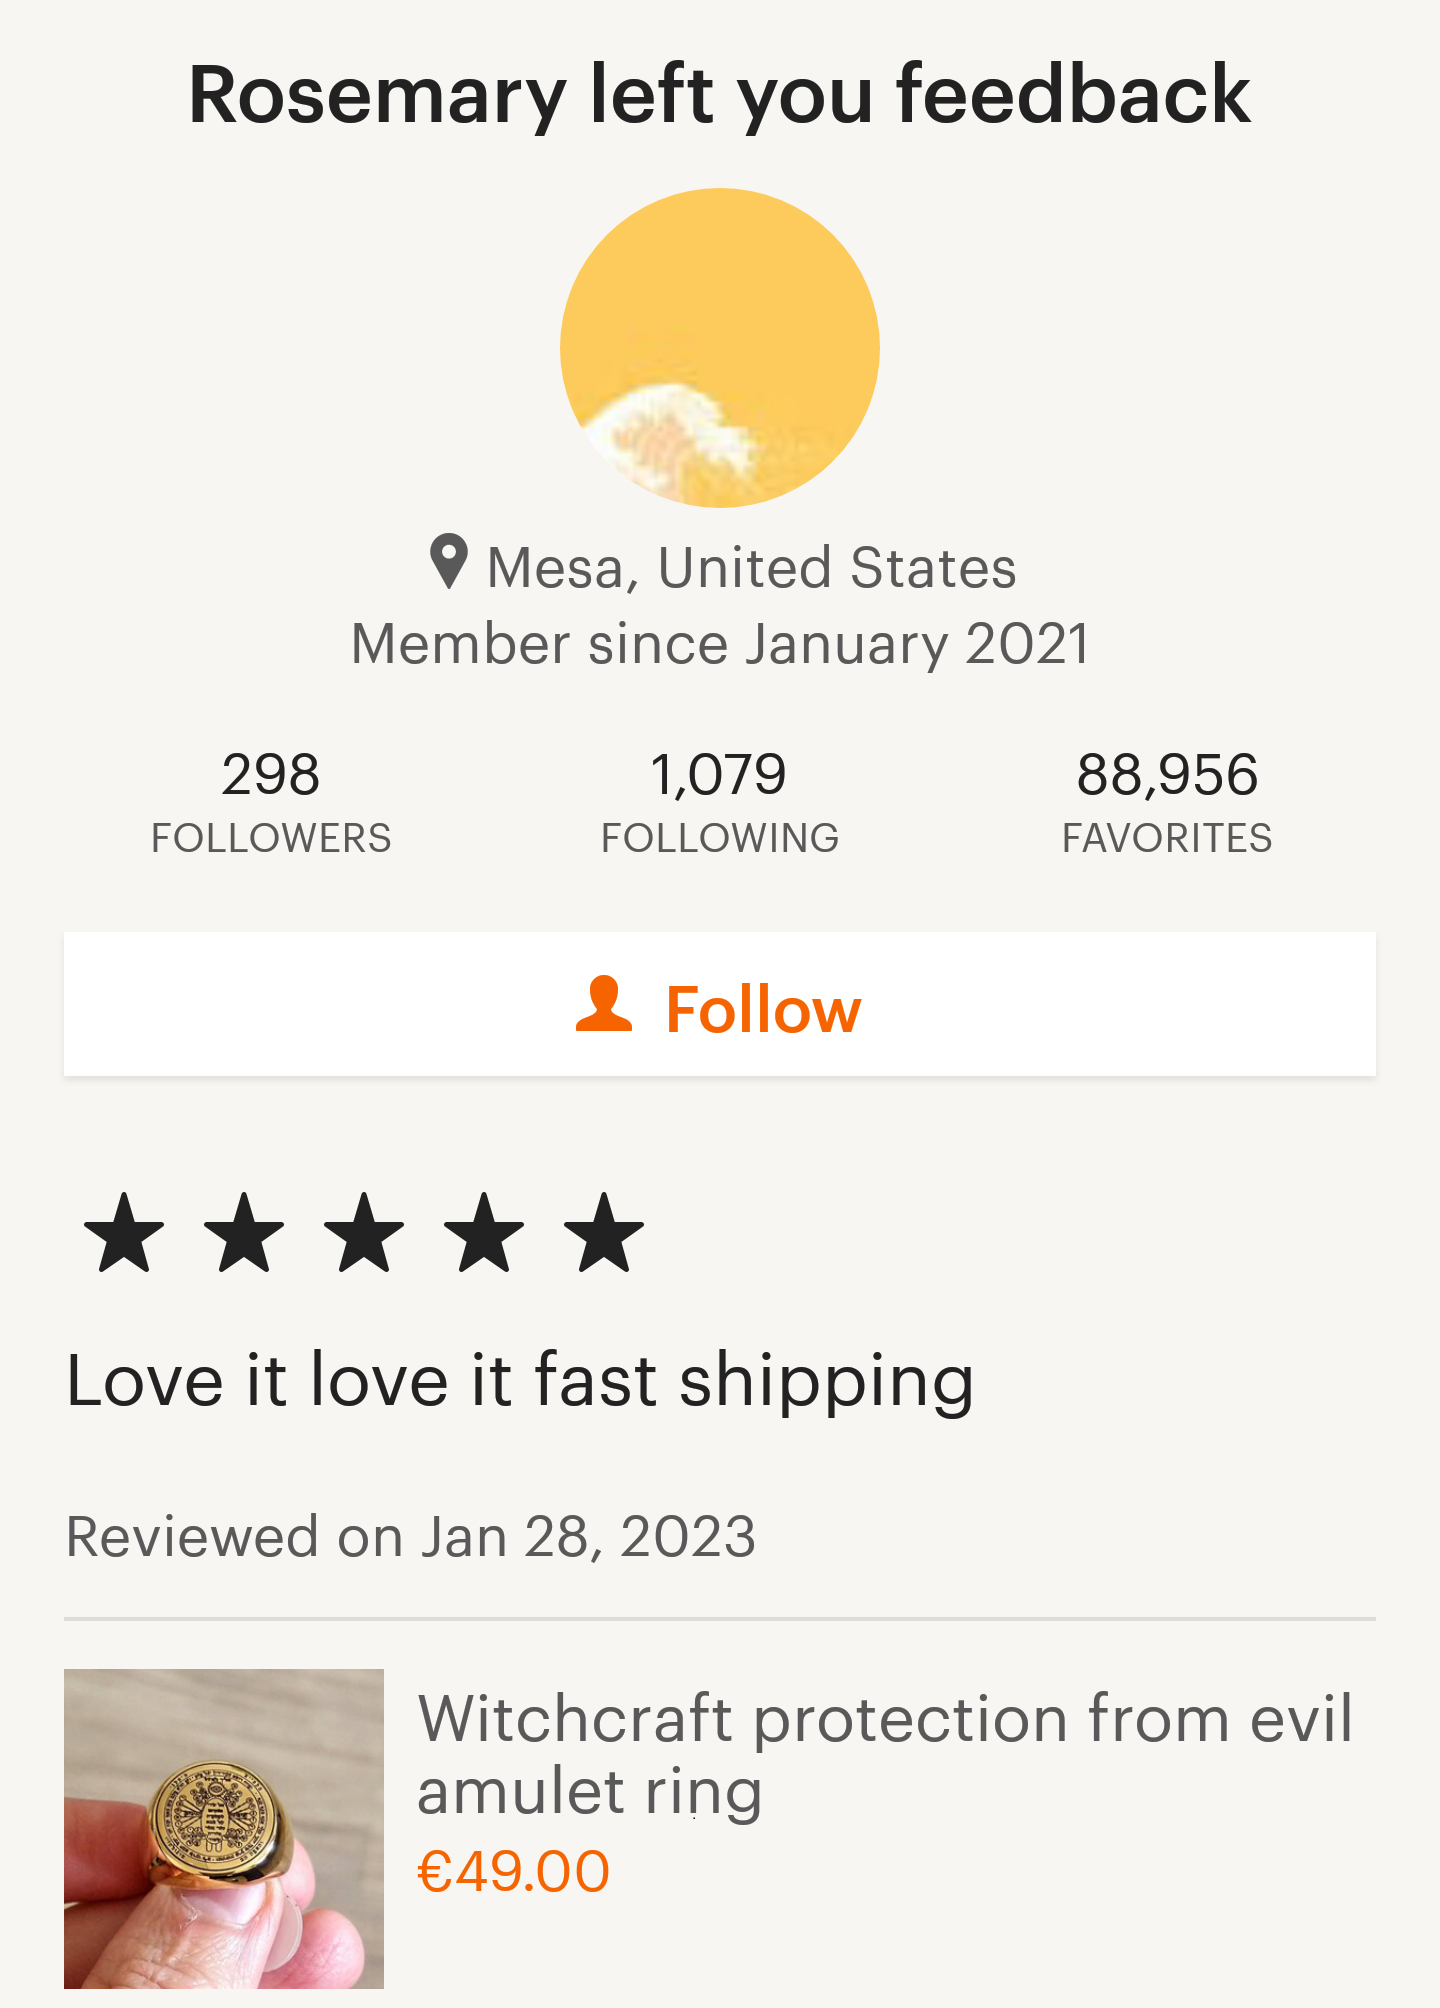1440x2008 pixels.
Task: Open the amulet ring product photo
Action: coord(224,1828)
